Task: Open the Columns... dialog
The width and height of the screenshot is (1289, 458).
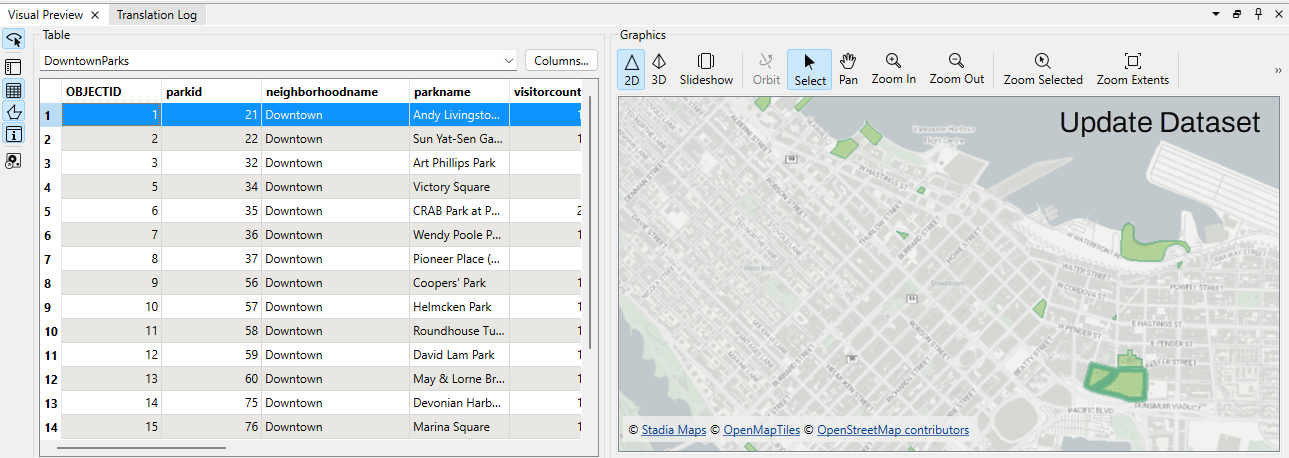Action: click(x=561, y=61)
